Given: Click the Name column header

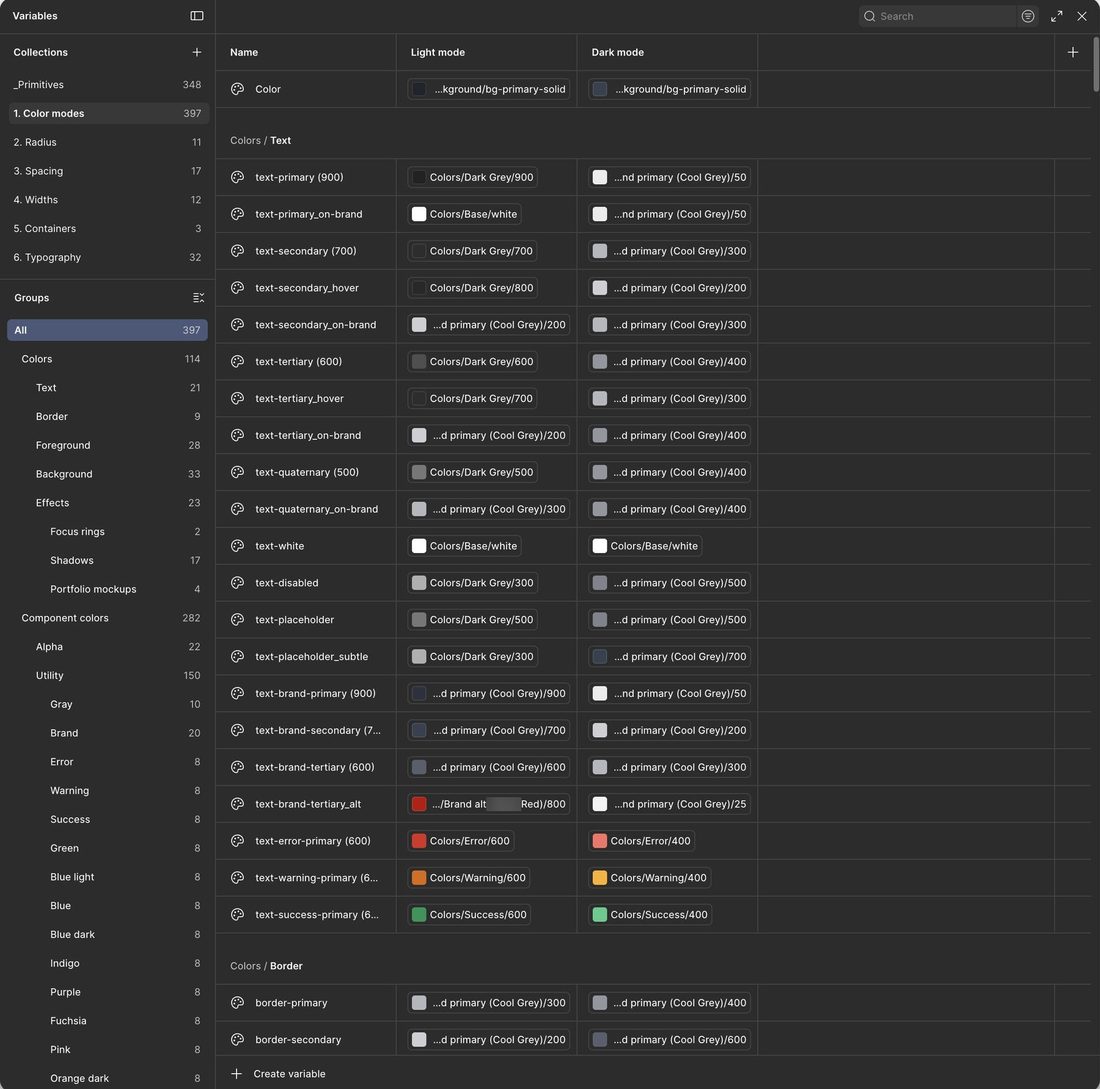Looking at the screenshot, I should click(x=243, y=52).
